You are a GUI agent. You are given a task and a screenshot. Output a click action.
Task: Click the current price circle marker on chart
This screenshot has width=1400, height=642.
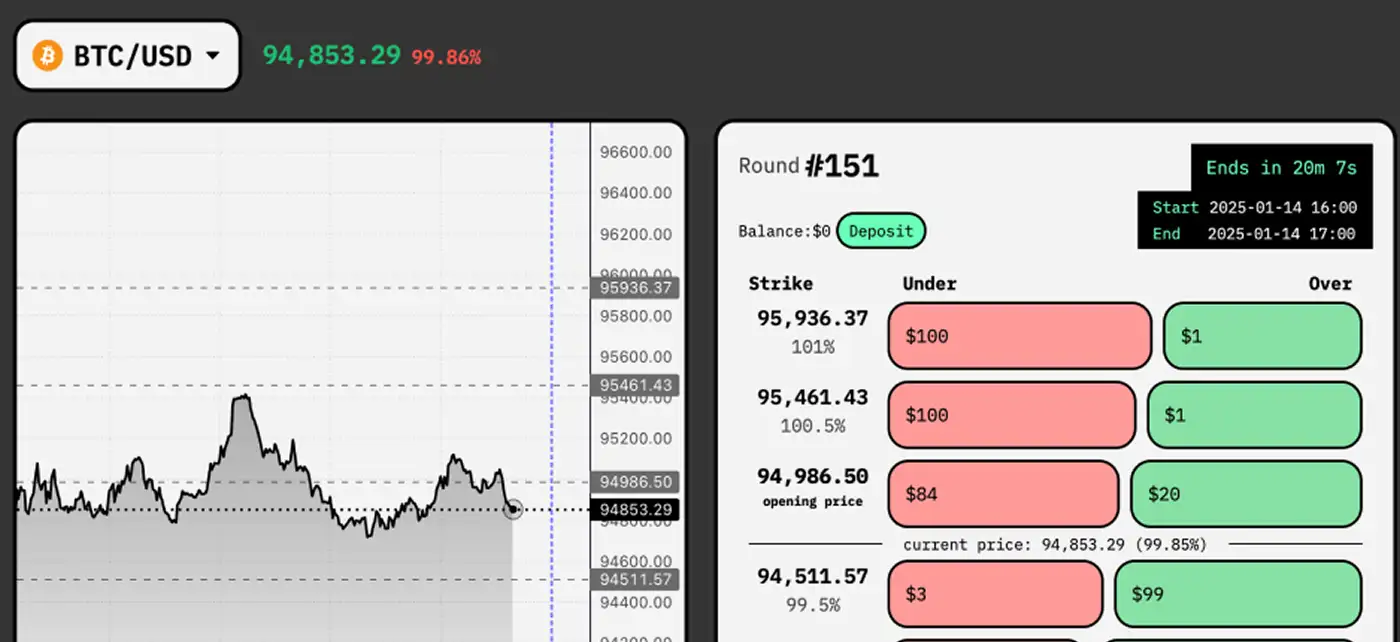[513, 510]
